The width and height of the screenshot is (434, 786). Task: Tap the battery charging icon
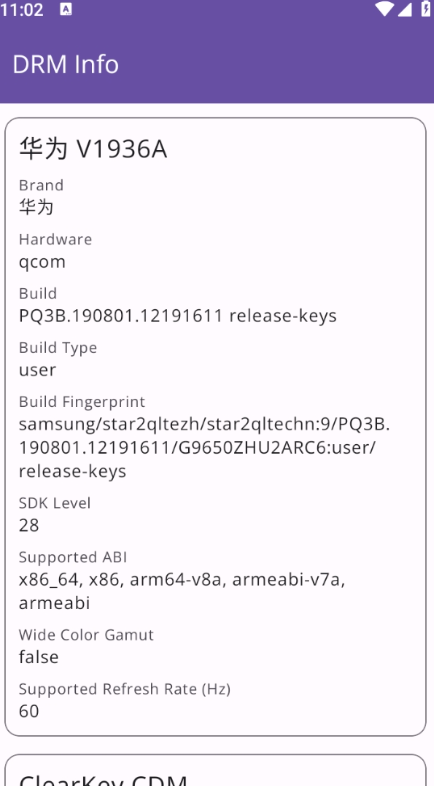pos(425,9)
